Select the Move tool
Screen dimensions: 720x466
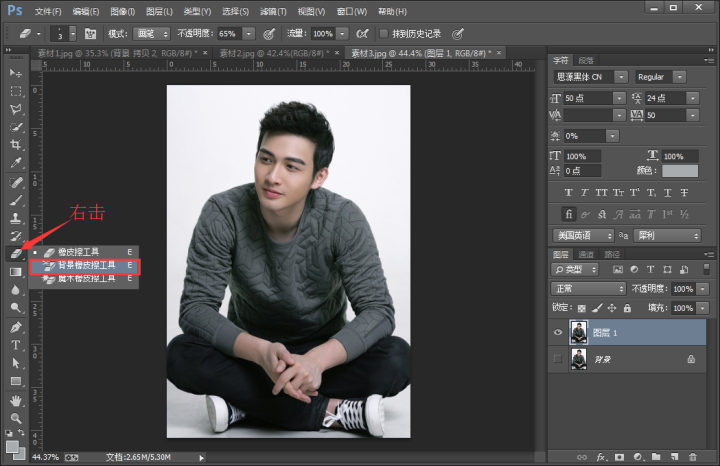tap(16, 73)
